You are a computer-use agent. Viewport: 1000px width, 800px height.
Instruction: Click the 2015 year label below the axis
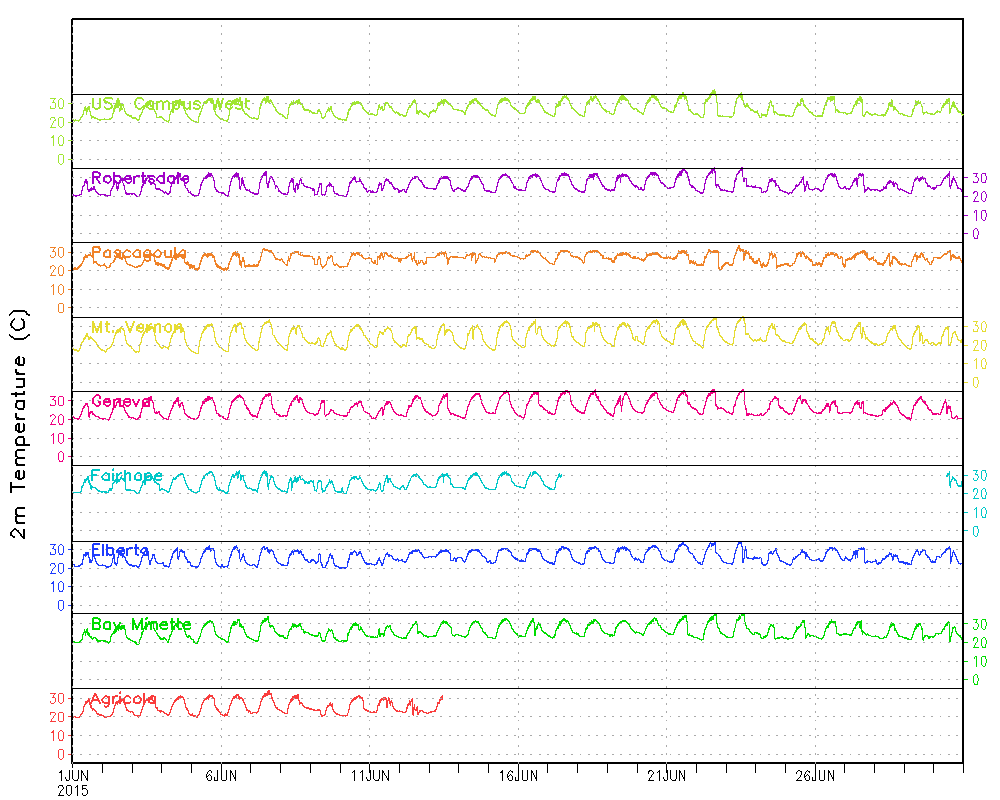point(72,789)
